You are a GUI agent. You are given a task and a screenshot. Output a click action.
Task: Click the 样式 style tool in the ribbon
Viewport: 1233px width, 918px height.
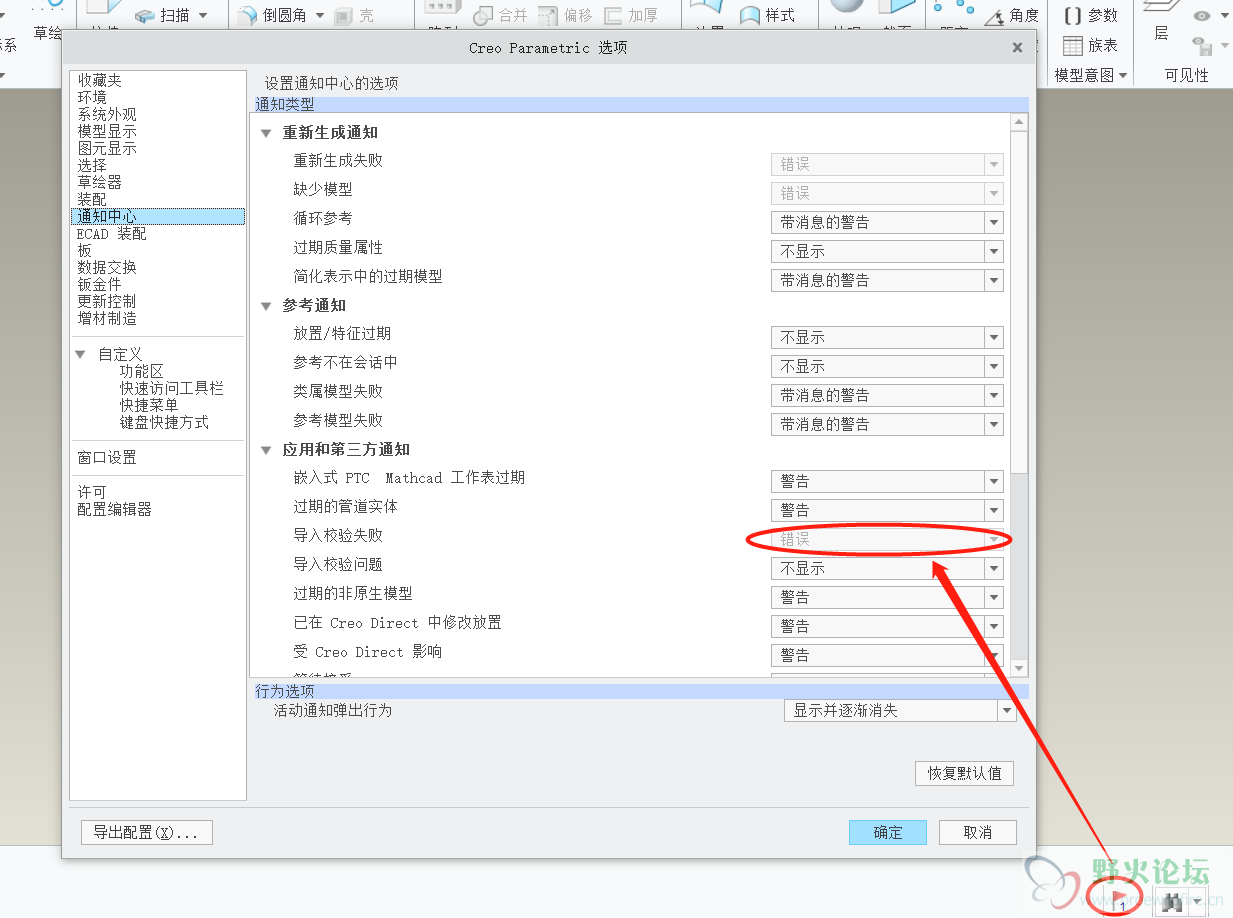tap(767, 15)
